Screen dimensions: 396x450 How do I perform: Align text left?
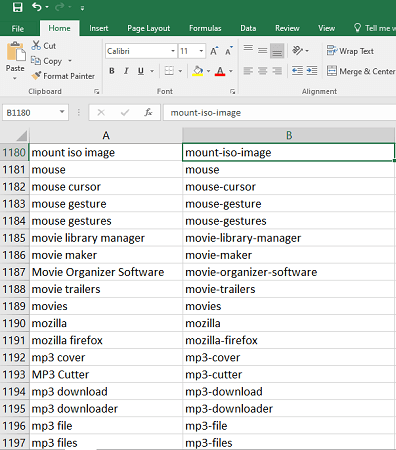tap(248, 71)
